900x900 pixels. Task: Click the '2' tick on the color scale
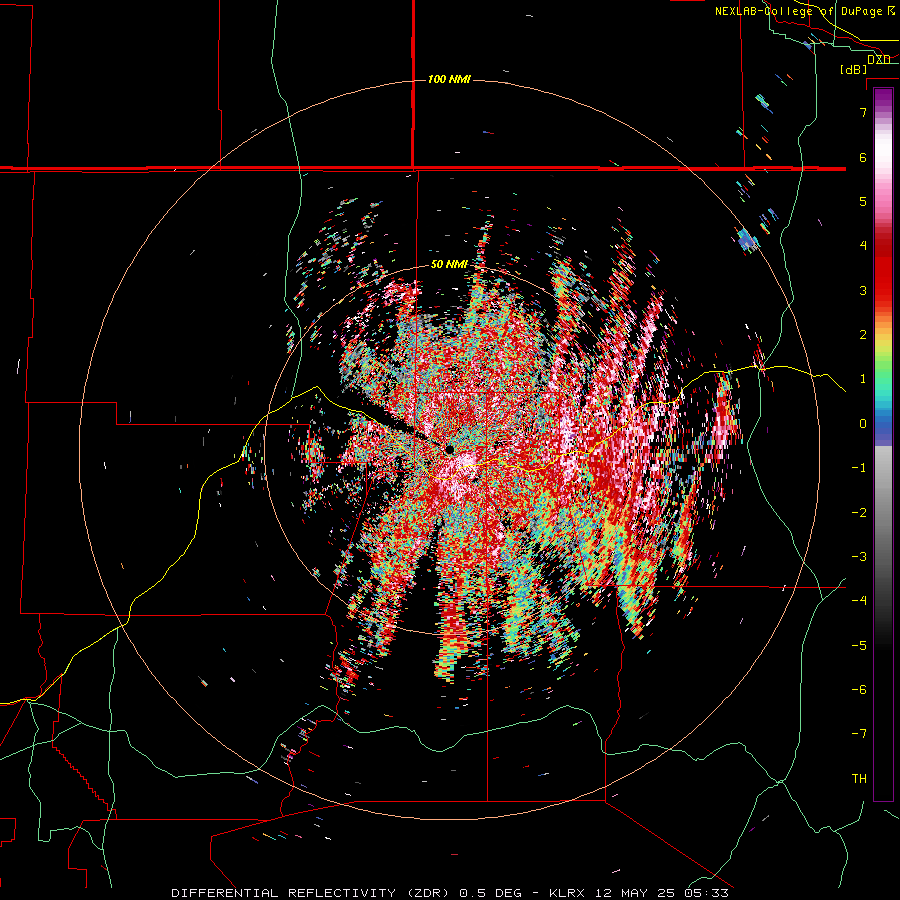(863, 335)
